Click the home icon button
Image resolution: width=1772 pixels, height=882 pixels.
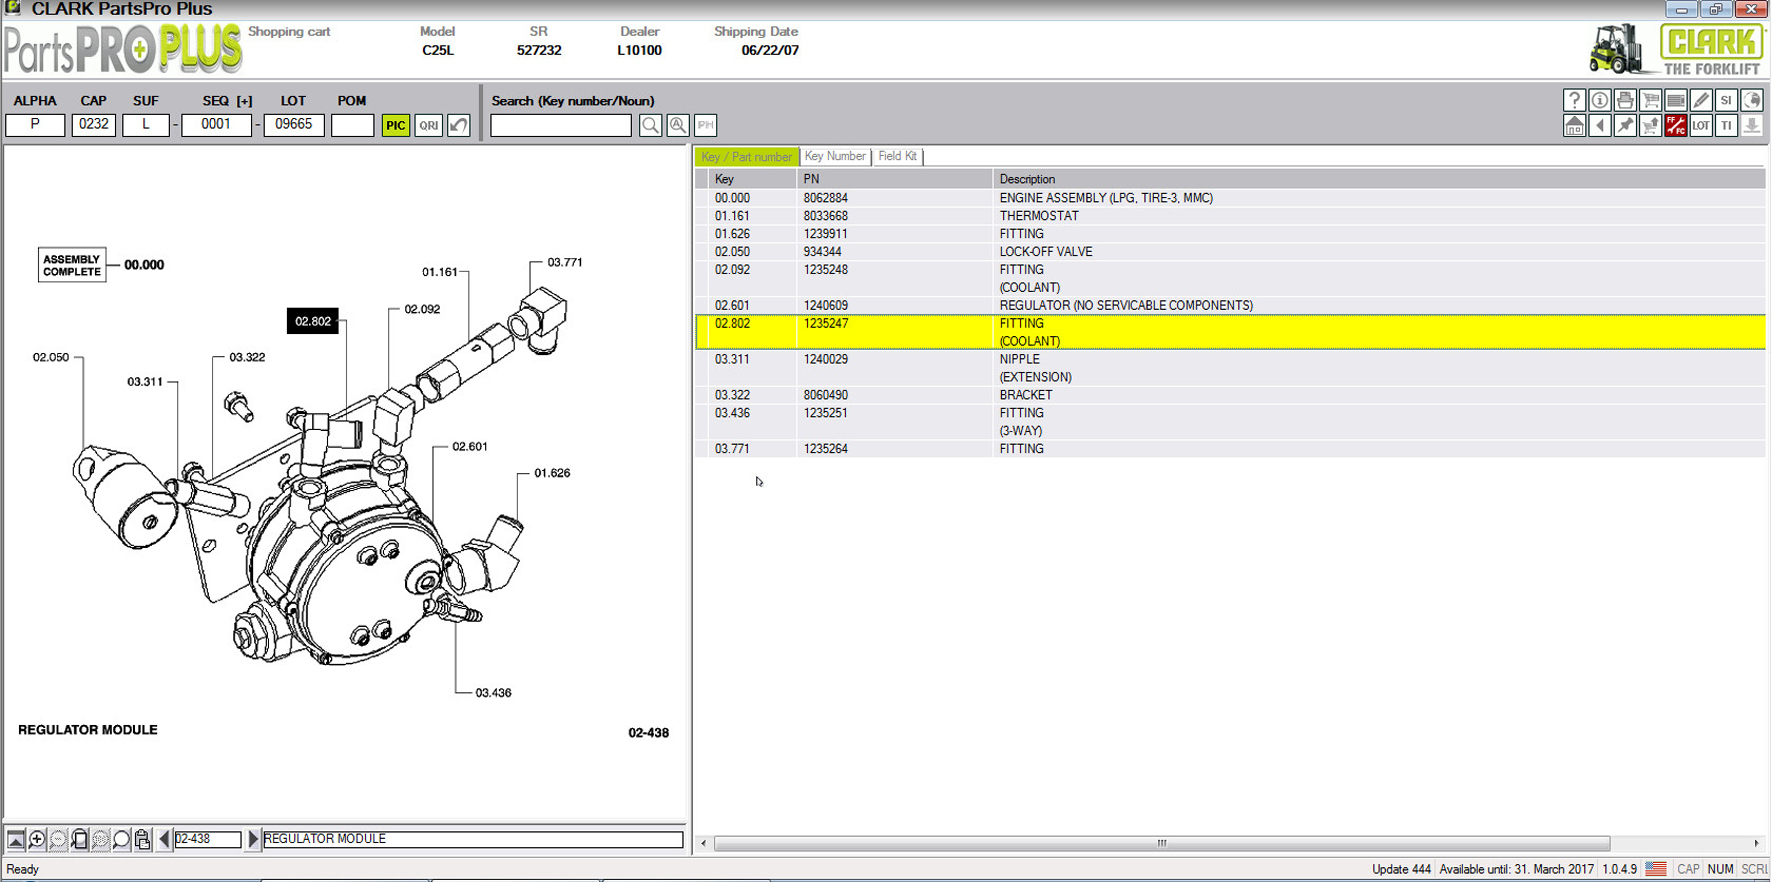(x=1574, y=126)
